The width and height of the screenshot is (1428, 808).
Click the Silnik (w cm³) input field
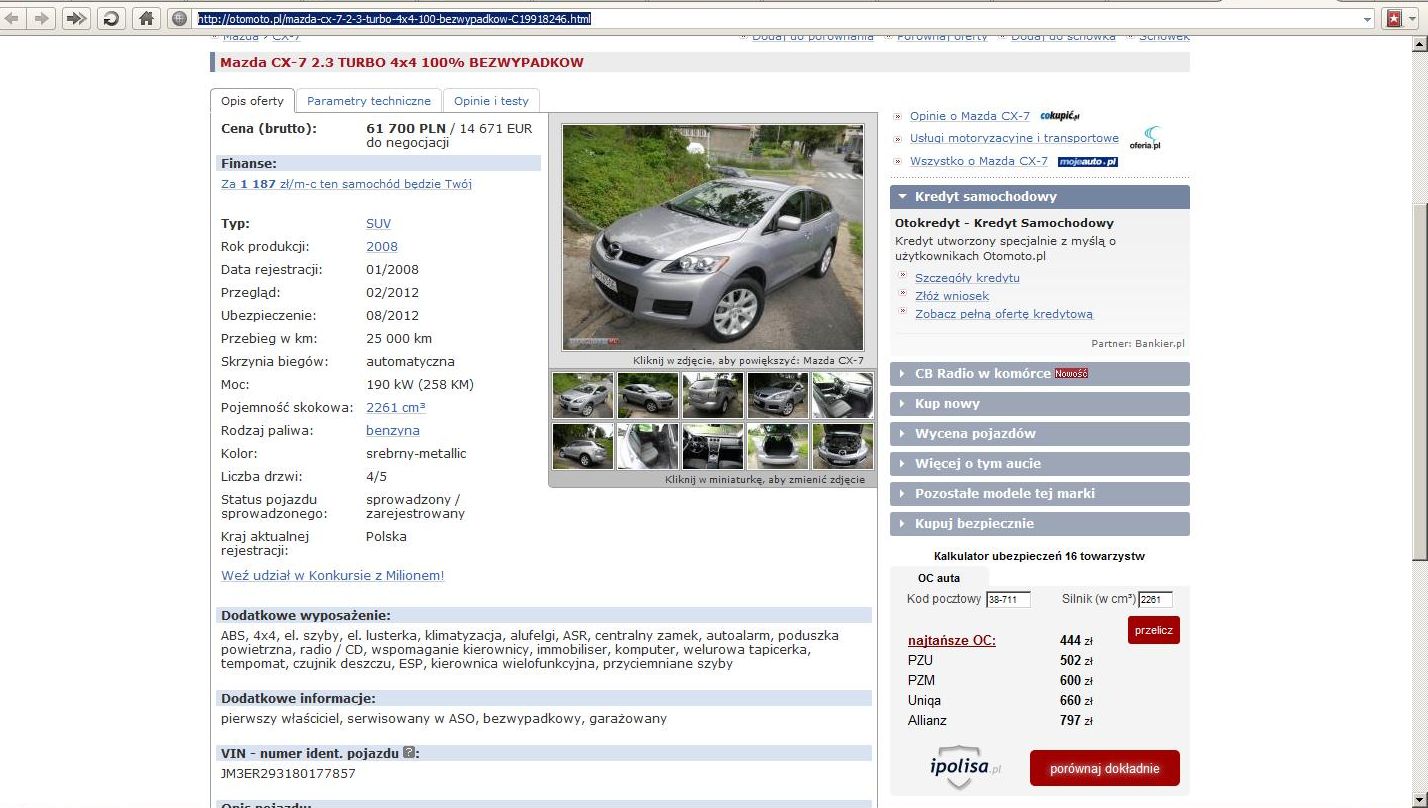(1155, 600)
